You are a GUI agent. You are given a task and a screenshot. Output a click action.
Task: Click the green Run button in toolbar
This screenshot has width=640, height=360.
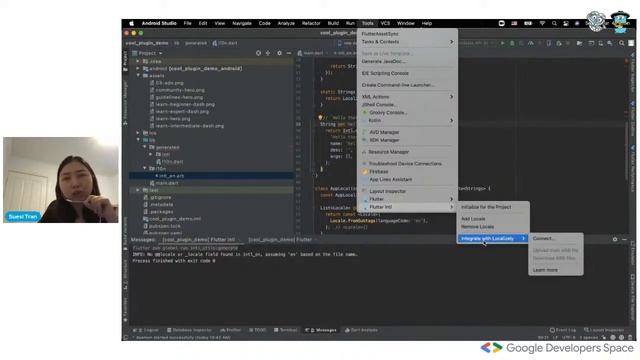pyautogui.click(x=502, y=43)
